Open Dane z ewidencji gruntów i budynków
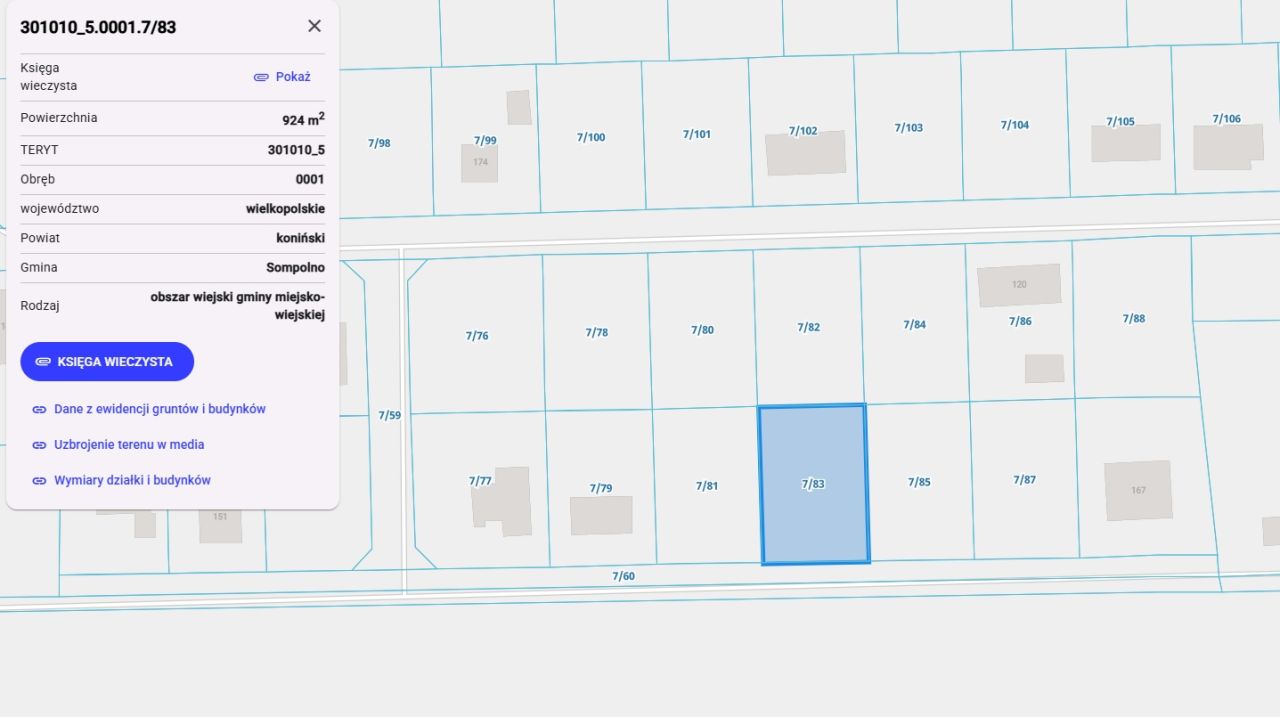The image size is (1280, 717). click(160, 409)
